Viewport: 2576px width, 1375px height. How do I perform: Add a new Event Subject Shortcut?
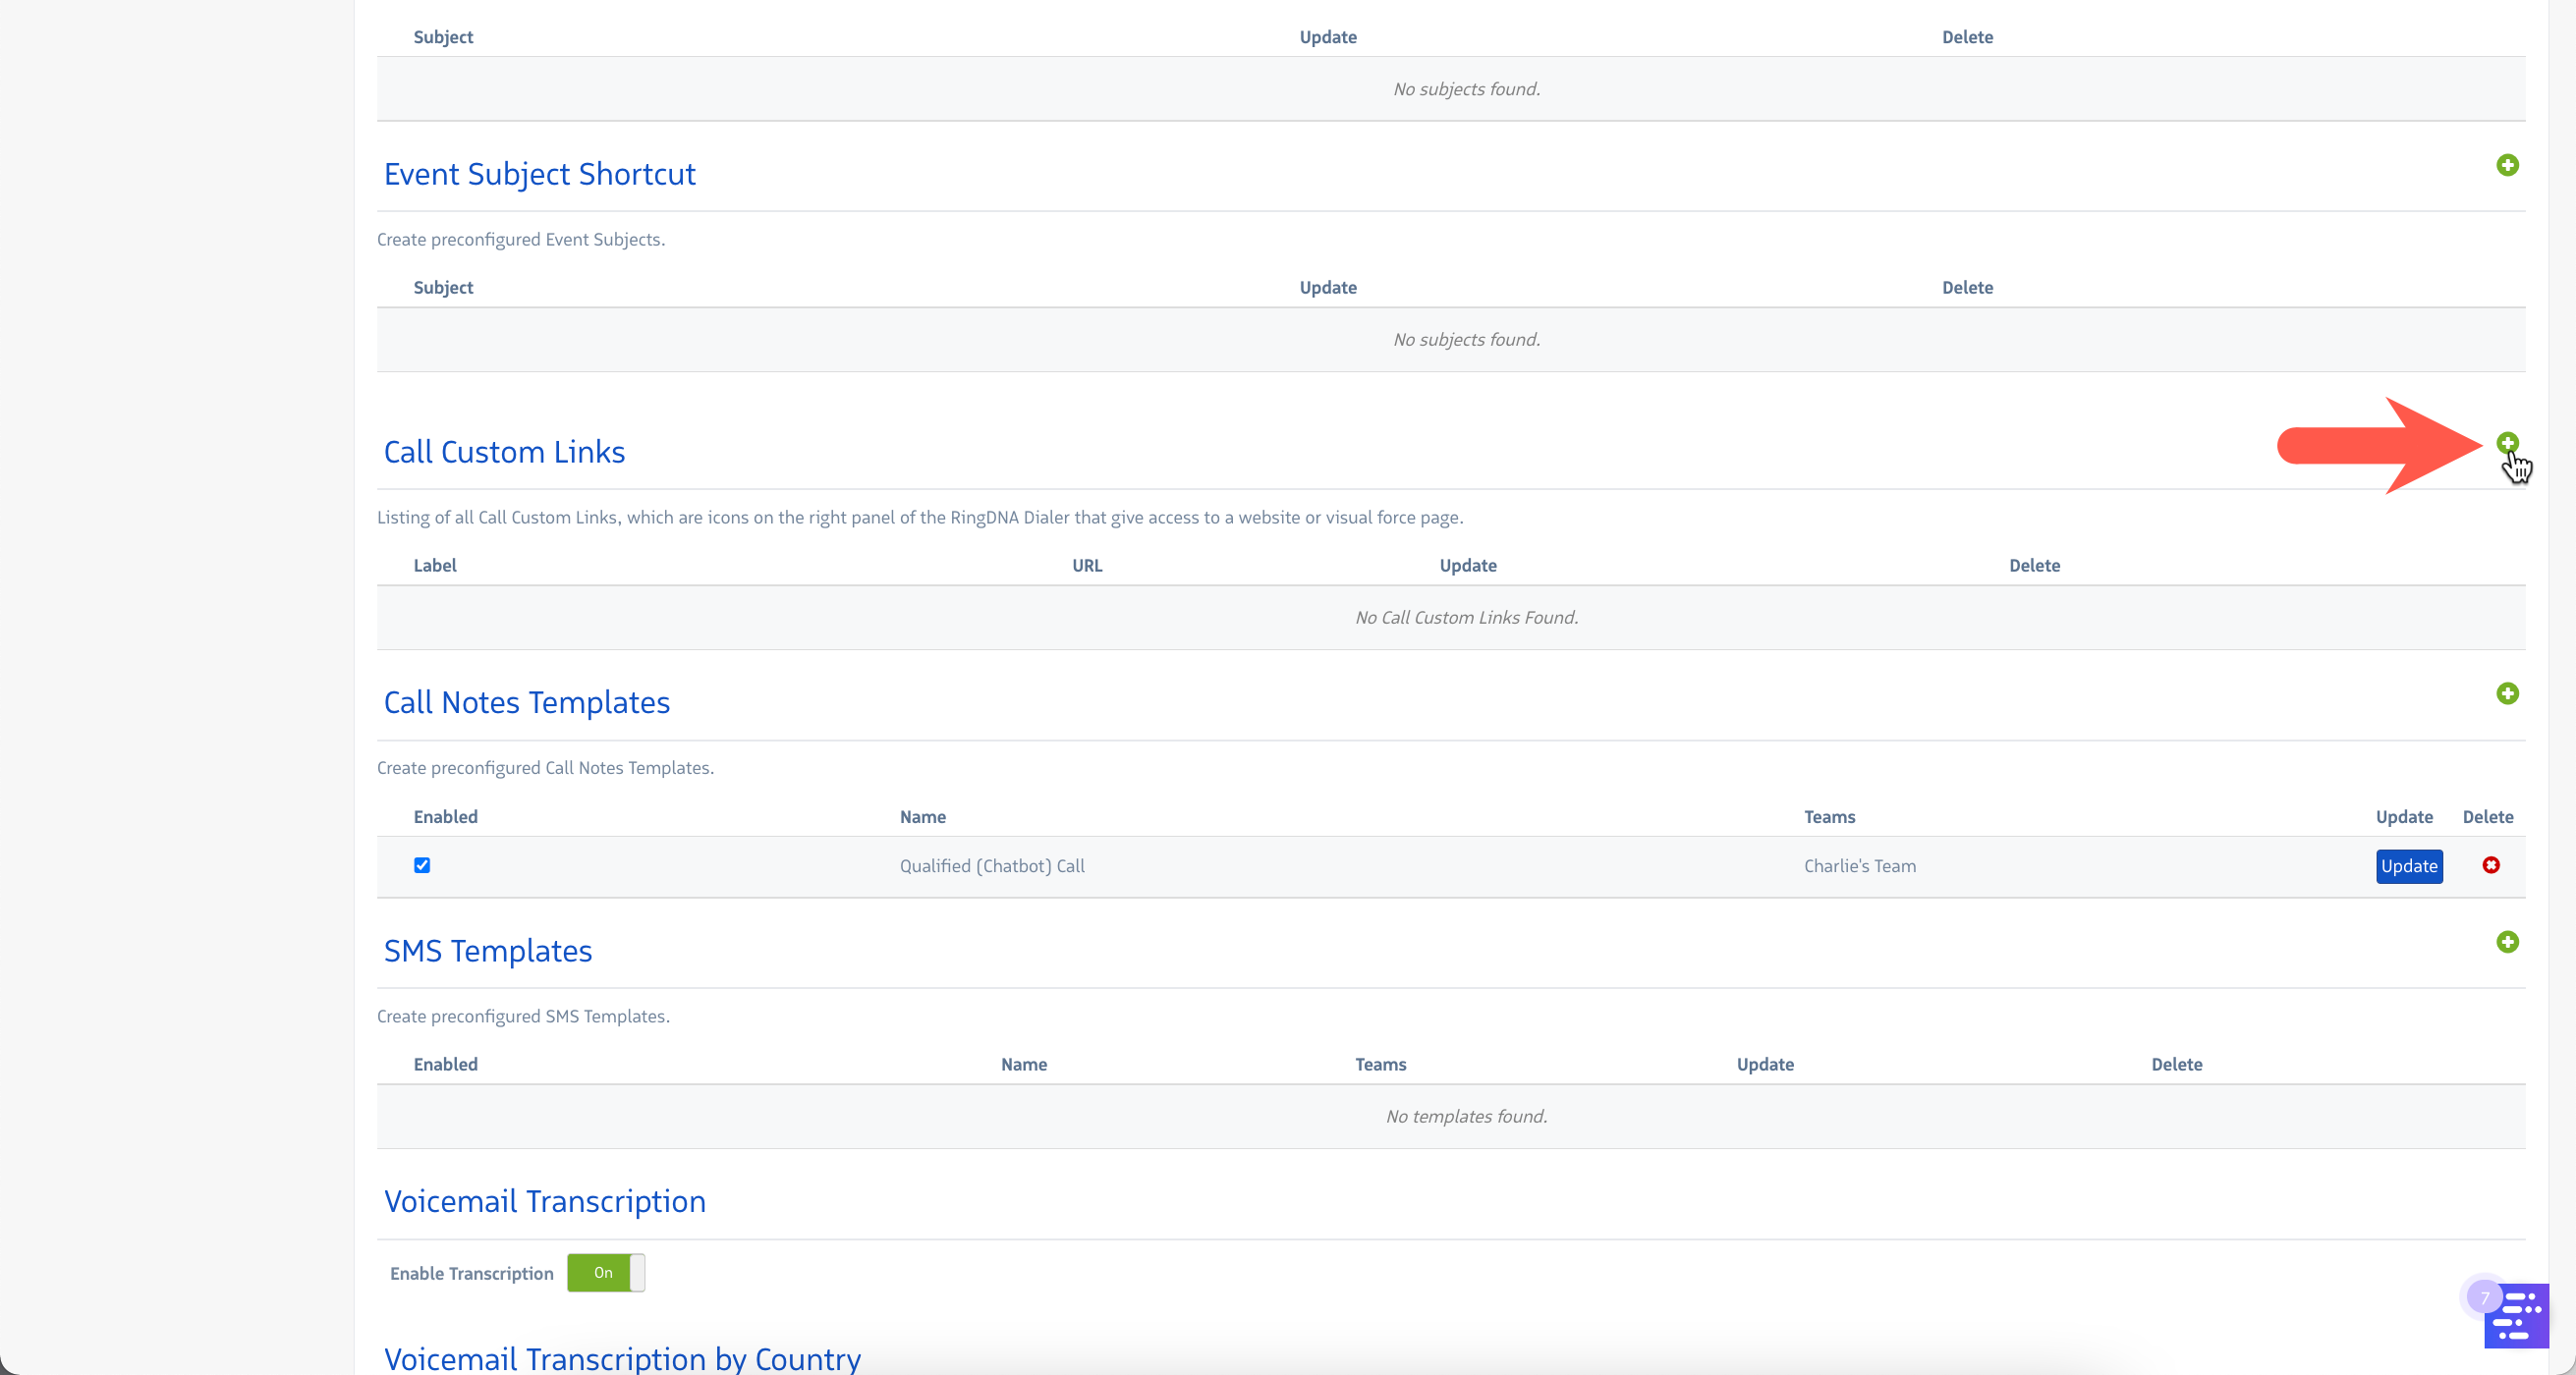click(2506, 165)
